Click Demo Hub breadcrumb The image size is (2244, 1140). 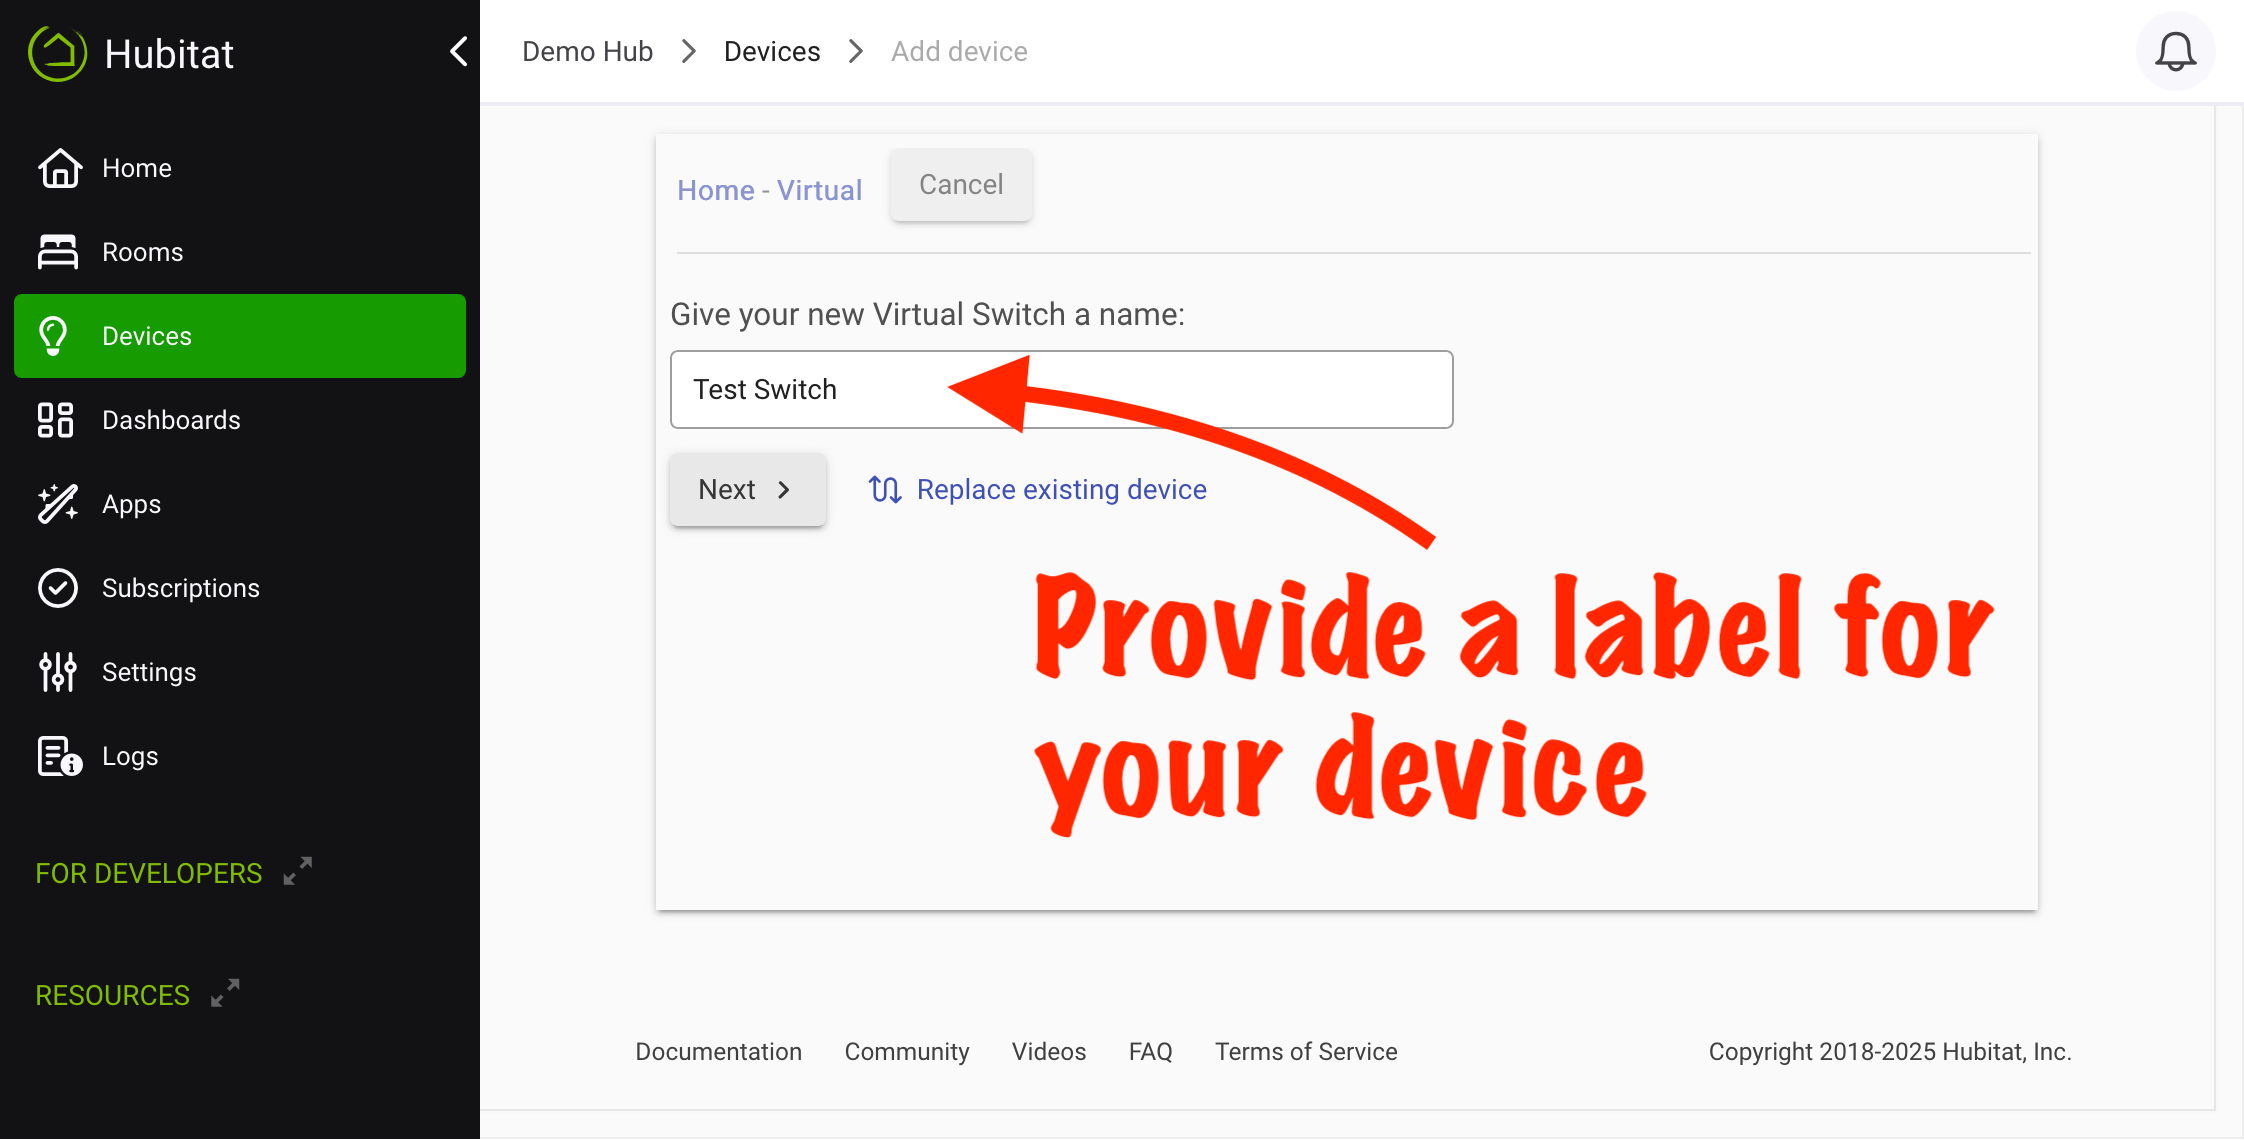coord(587,51)
